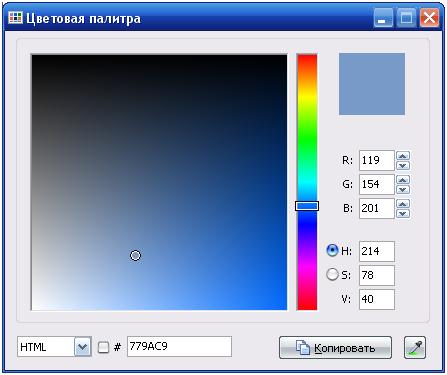Click the selected color preview swatch
The image size is (447, 375).
pyautogui.click(x=372, y=84)
